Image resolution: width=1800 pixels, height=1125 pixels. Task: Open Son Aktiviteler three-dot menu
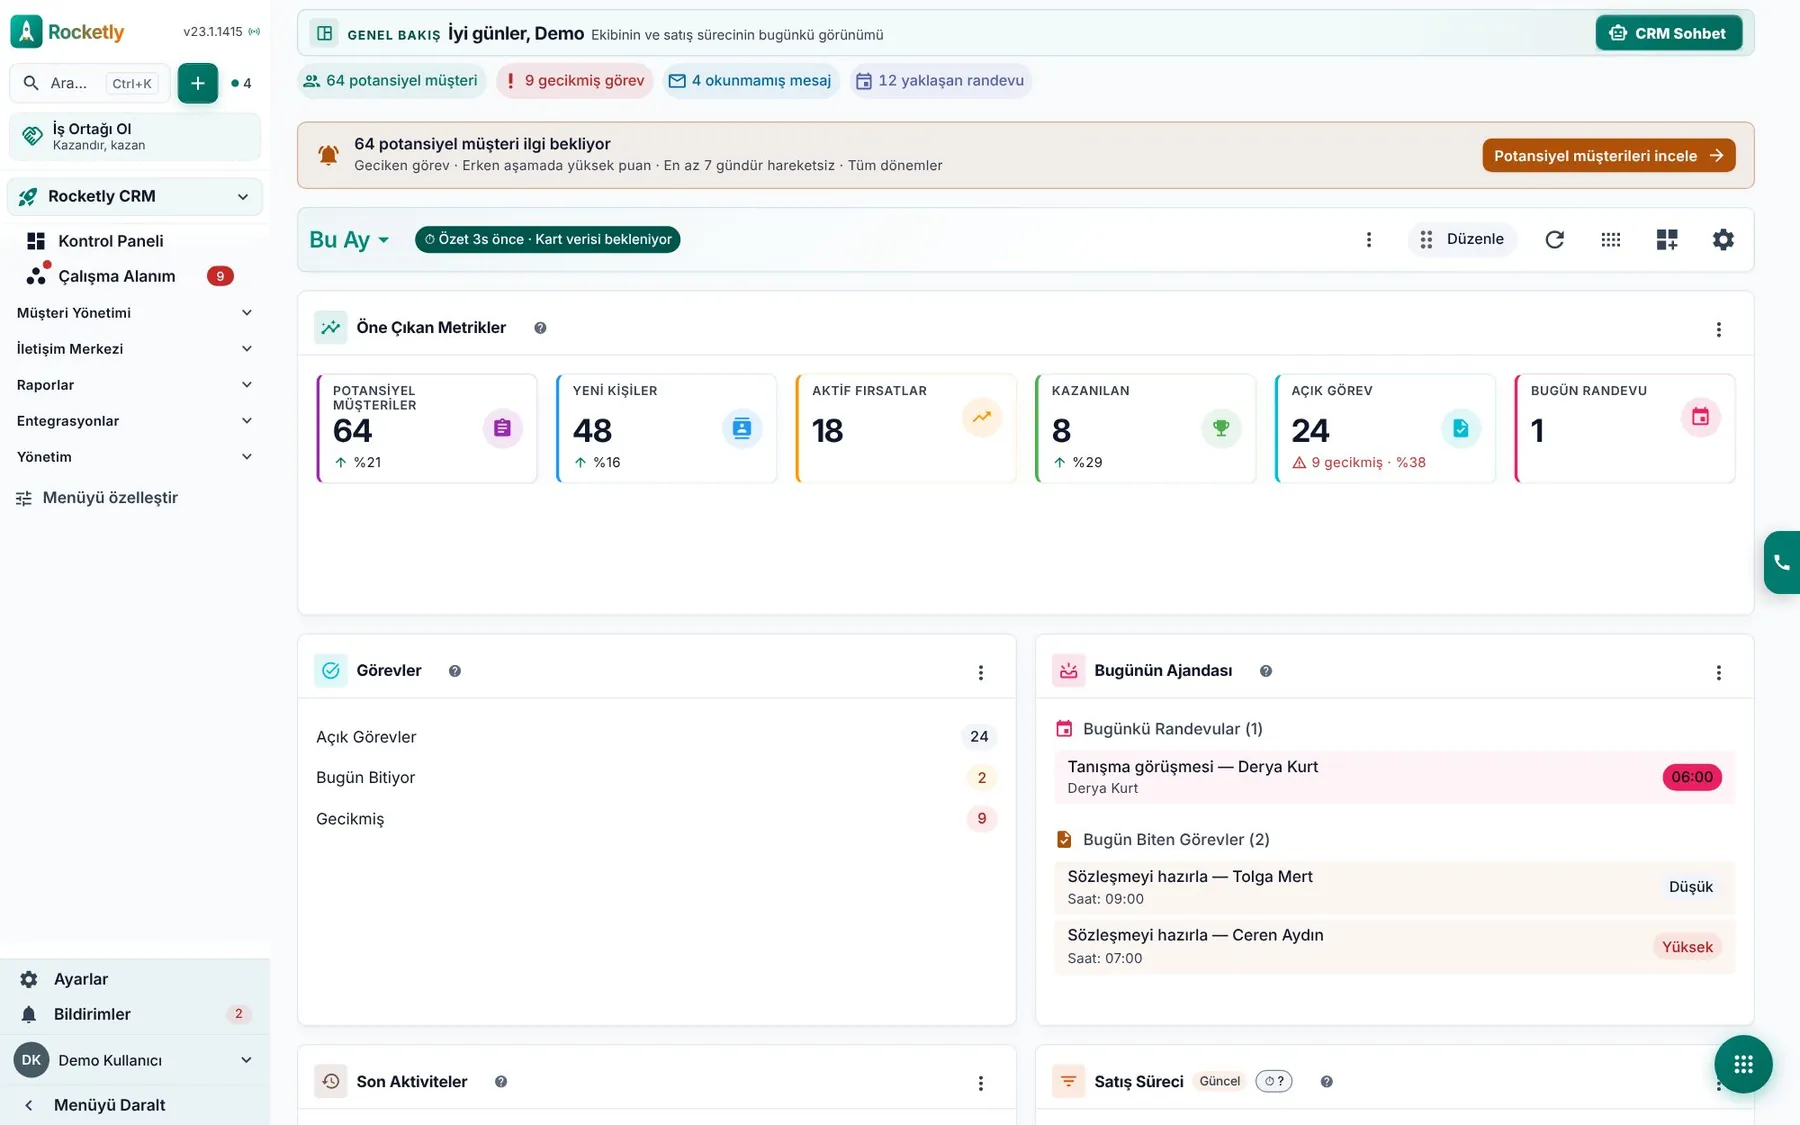click(x=980, y=1082)
